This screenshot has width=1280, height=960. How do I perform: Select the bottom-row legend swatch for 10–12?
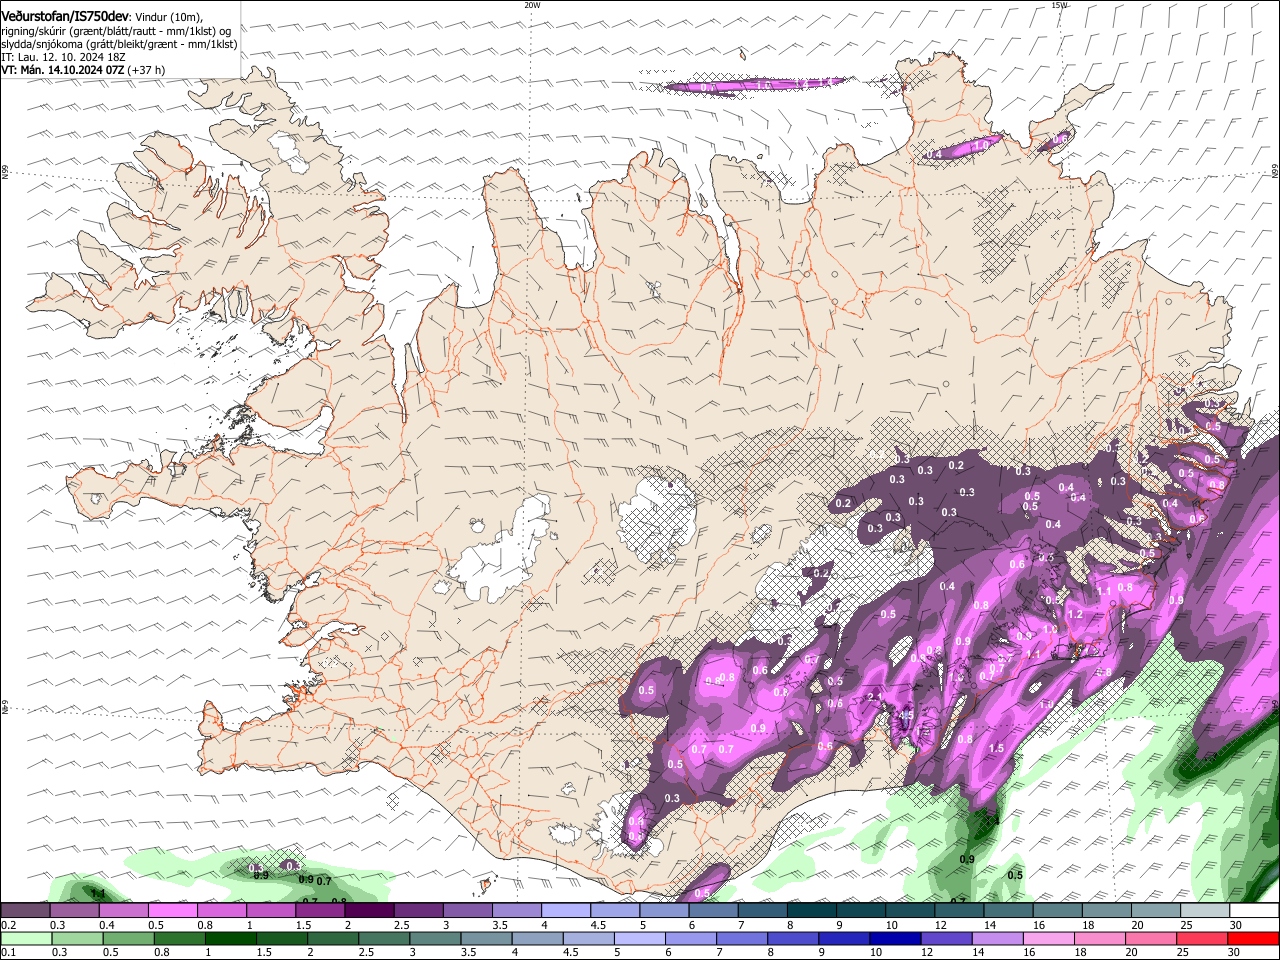click(896, 939)
